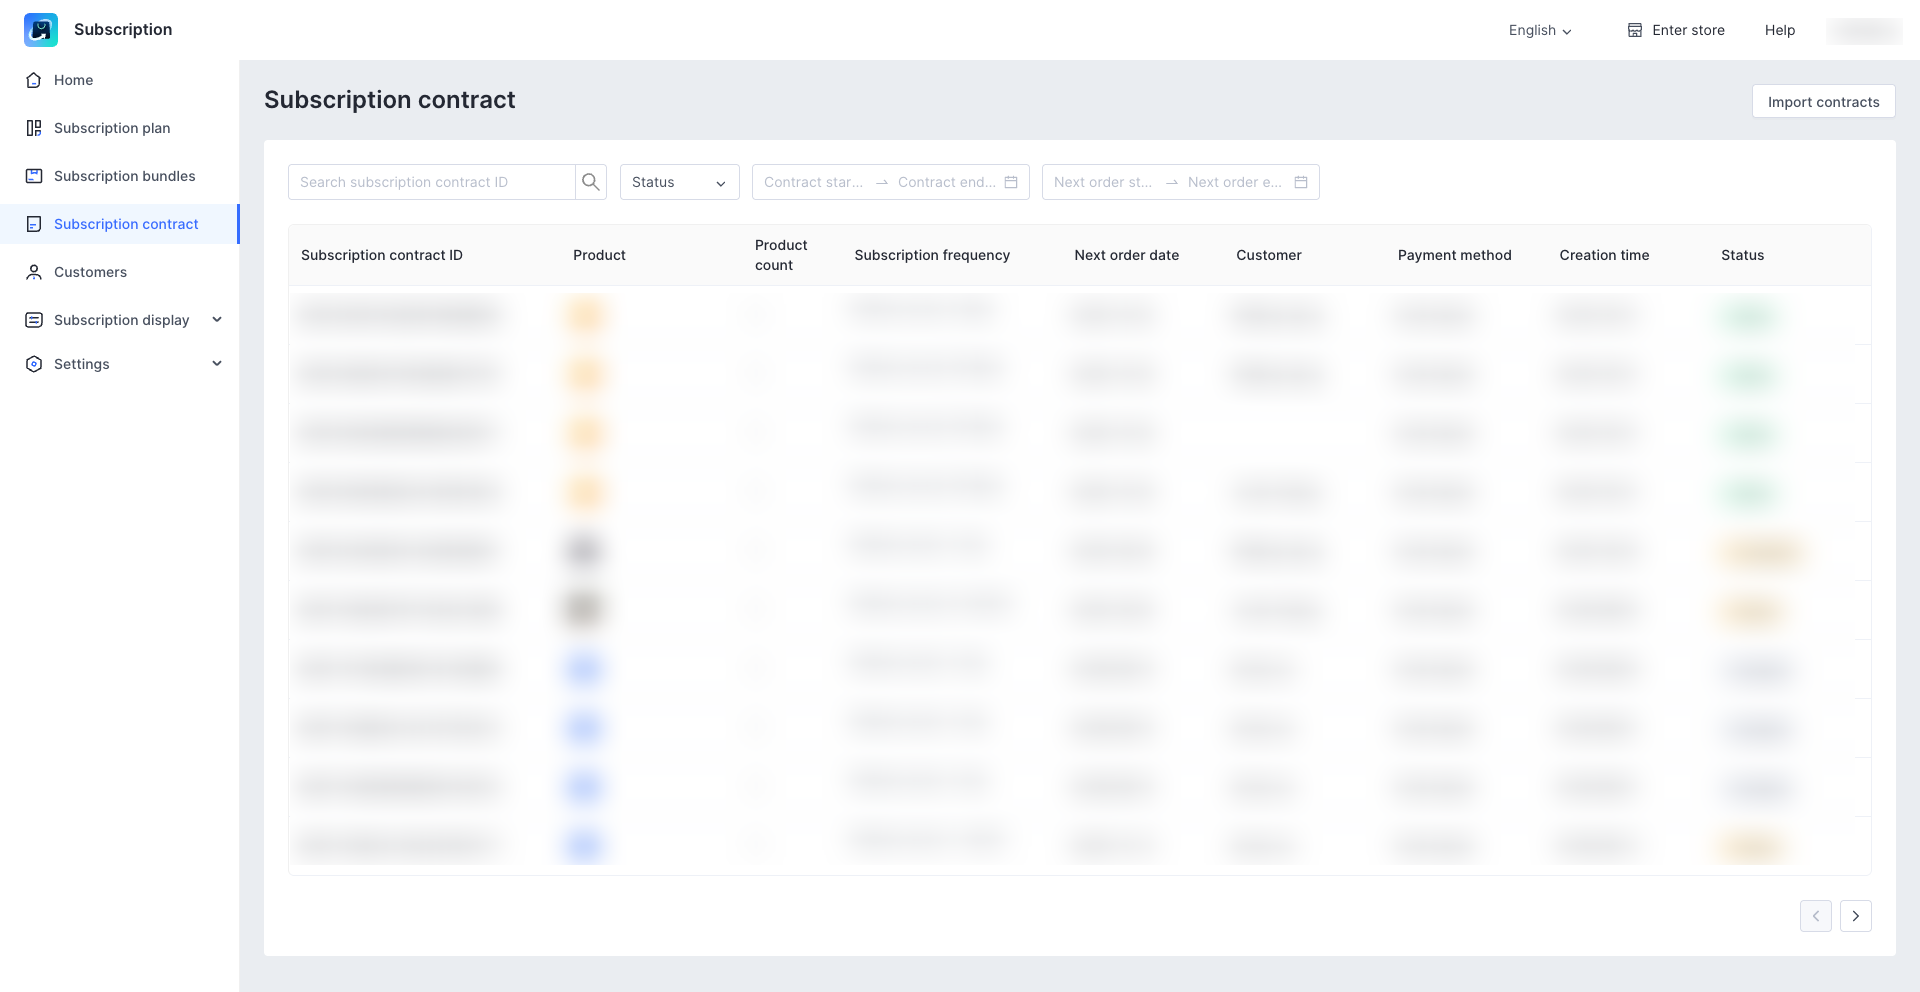This screenshot has width=1920, height=992.
Task: Click calendar icon in next order range
Action: tap(1301, 182)
